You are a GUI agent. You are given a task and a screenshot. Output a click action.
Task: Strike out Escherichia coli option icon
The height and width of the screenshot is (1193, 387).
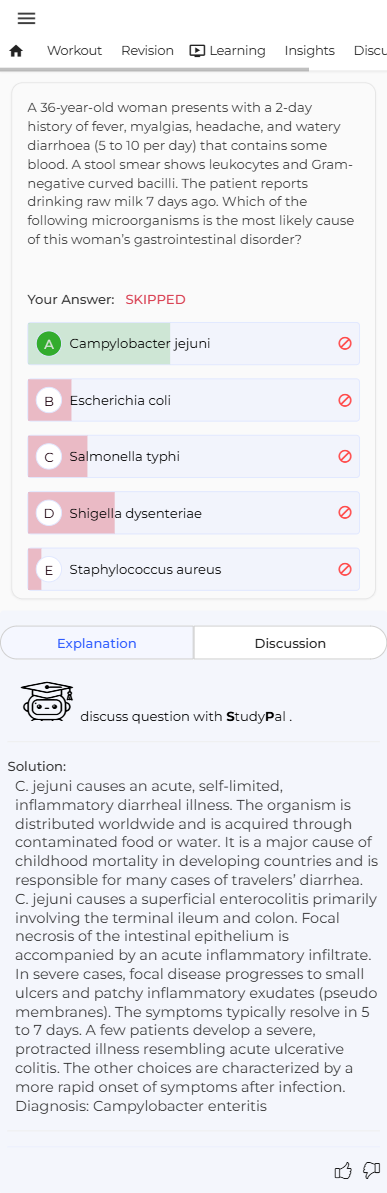[x=344, y=400]
